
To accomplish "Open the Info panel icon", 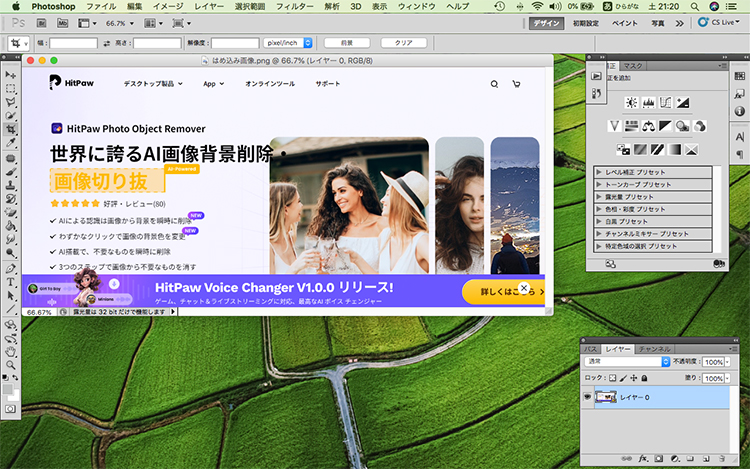I will click(x=739, y=111).
